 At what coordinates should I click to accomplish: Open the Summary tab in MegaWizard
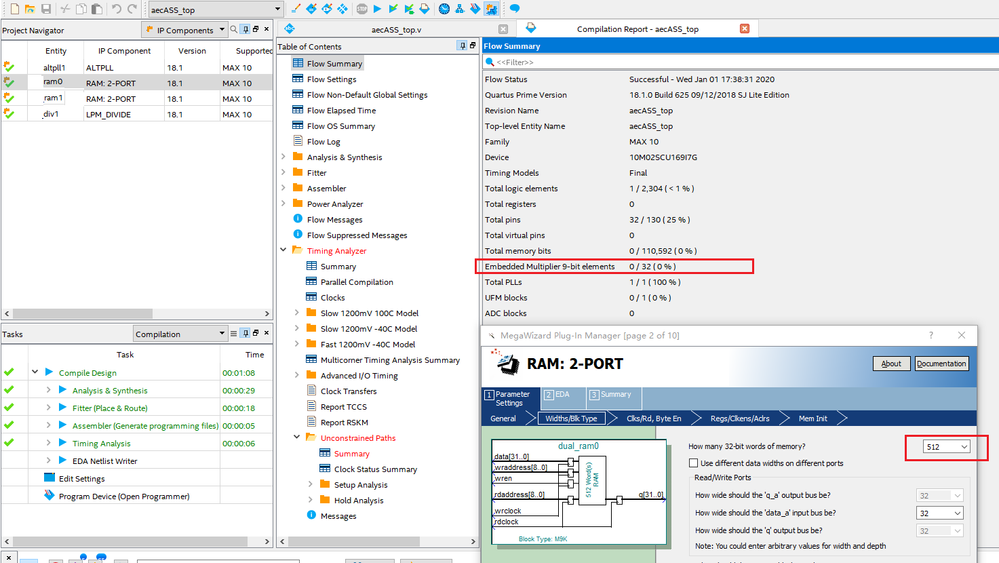pos(615,398)
